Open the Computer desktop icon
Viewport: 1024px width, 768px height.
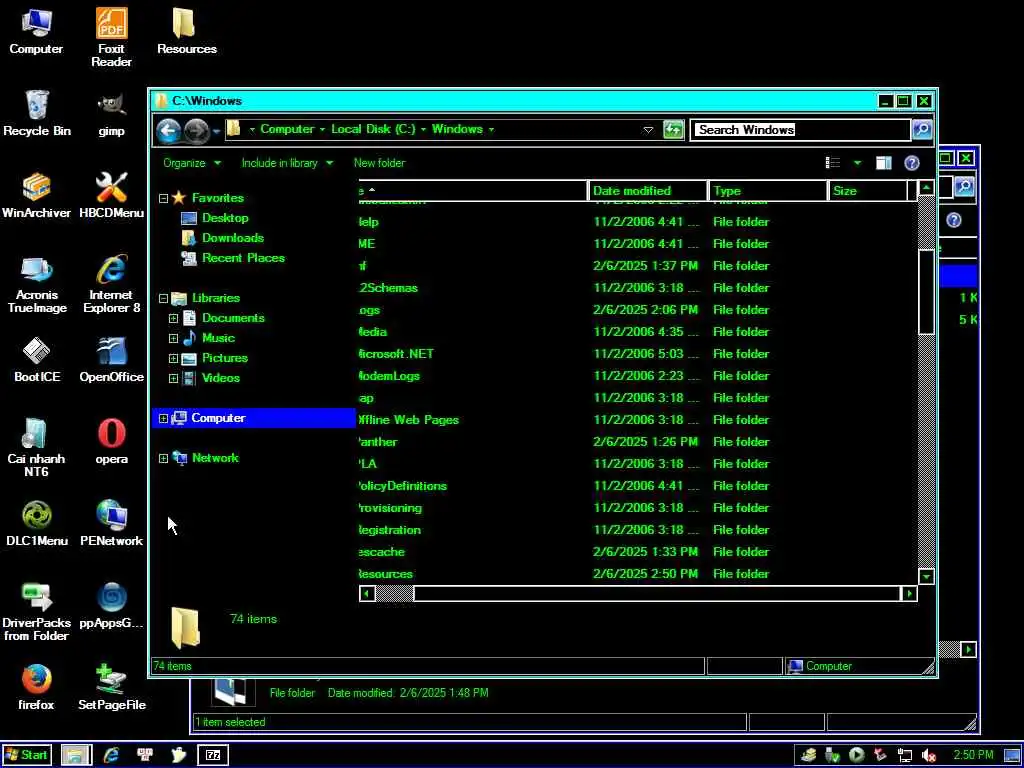coord(37,31)
